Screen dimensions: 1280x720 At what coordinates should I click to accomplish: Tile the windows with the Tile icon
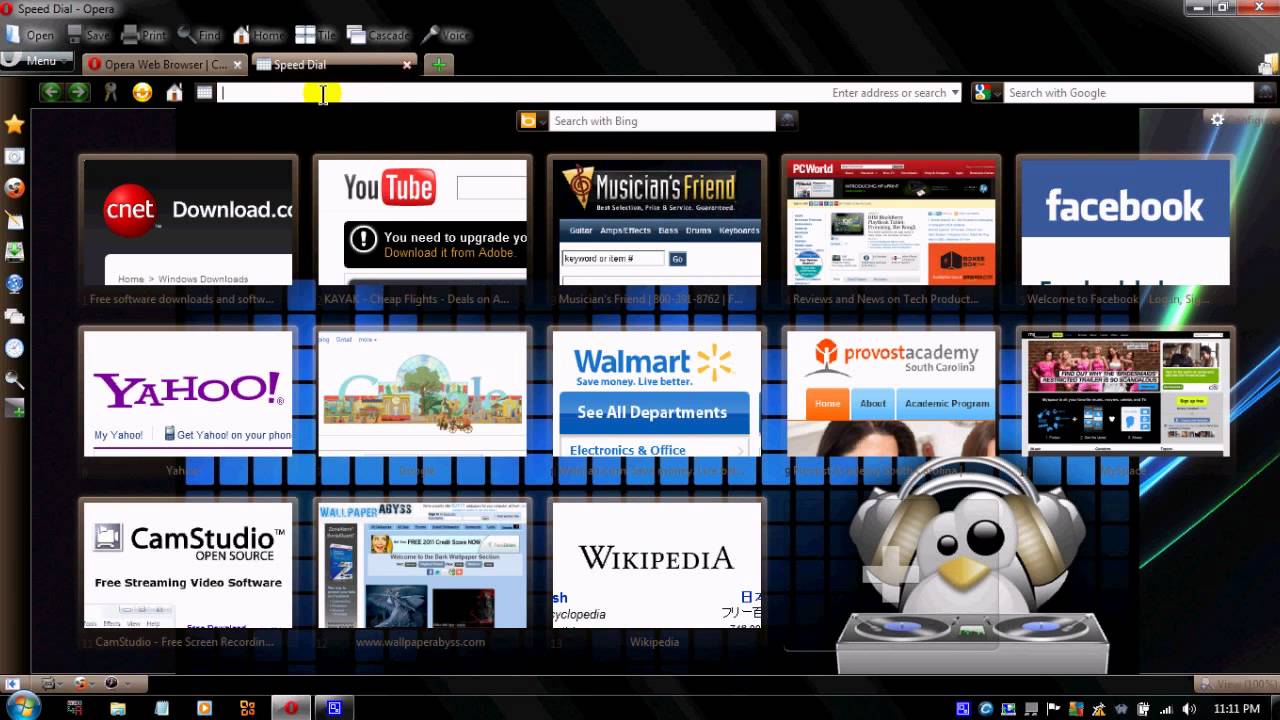pos(305,34)
